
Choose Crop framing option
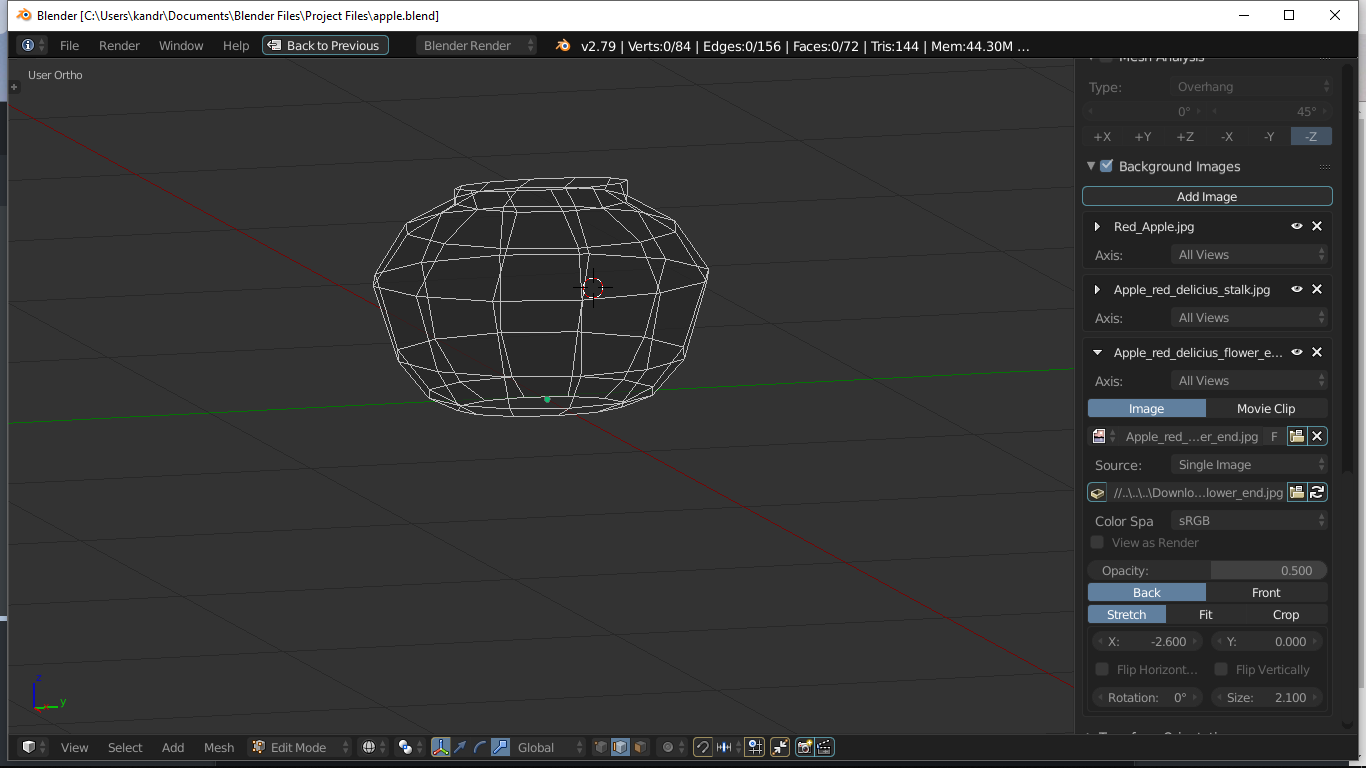pos(1286,614)
